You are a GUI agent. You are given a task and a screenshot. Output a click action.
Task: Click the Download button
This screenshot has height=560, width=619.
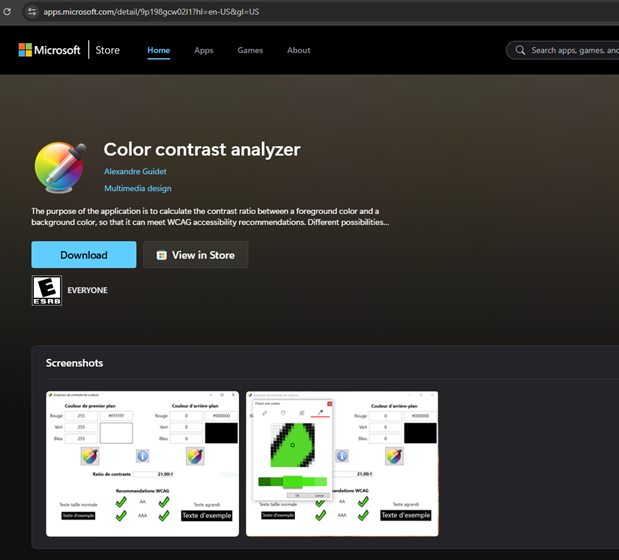[84, 255]
